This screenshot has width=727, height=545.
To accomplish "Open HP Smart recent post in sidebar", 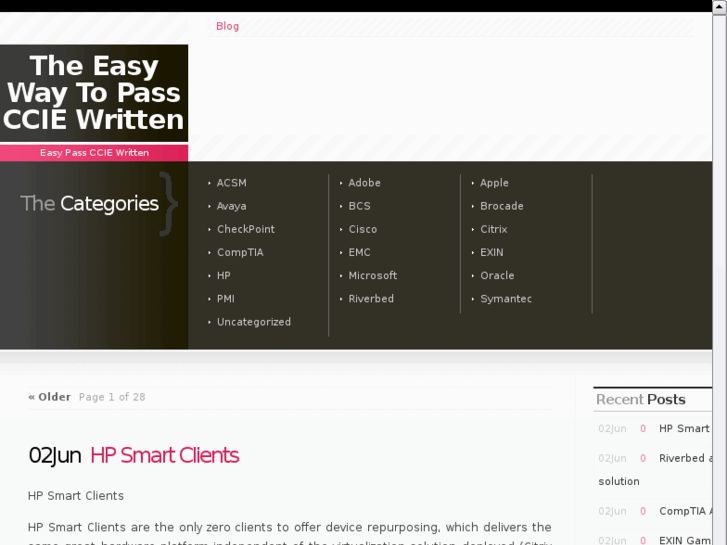I will point(684,429).
